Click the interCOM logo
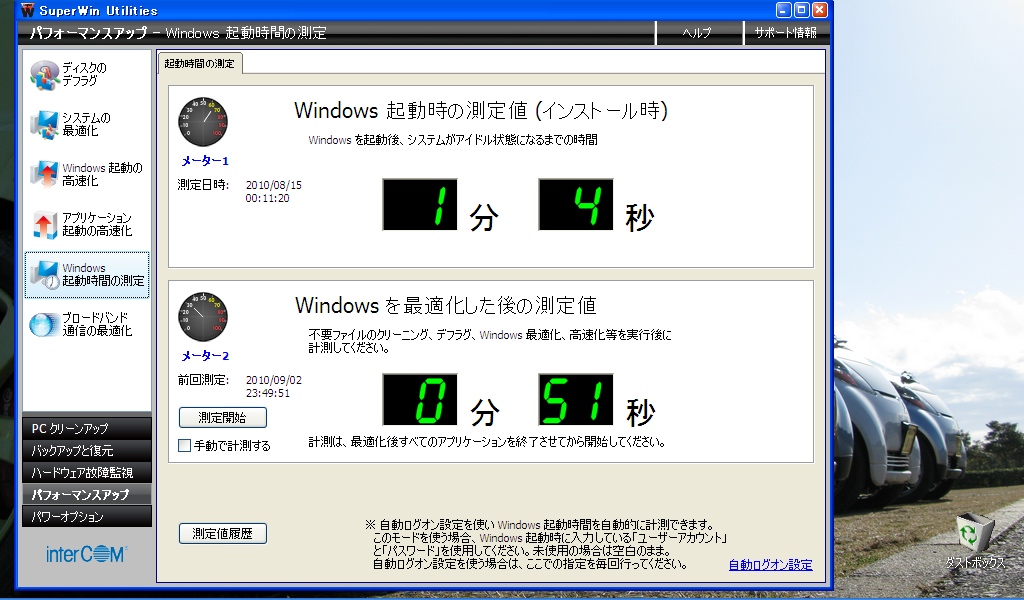The image size is (1024, 600). [x=86, y=554]
